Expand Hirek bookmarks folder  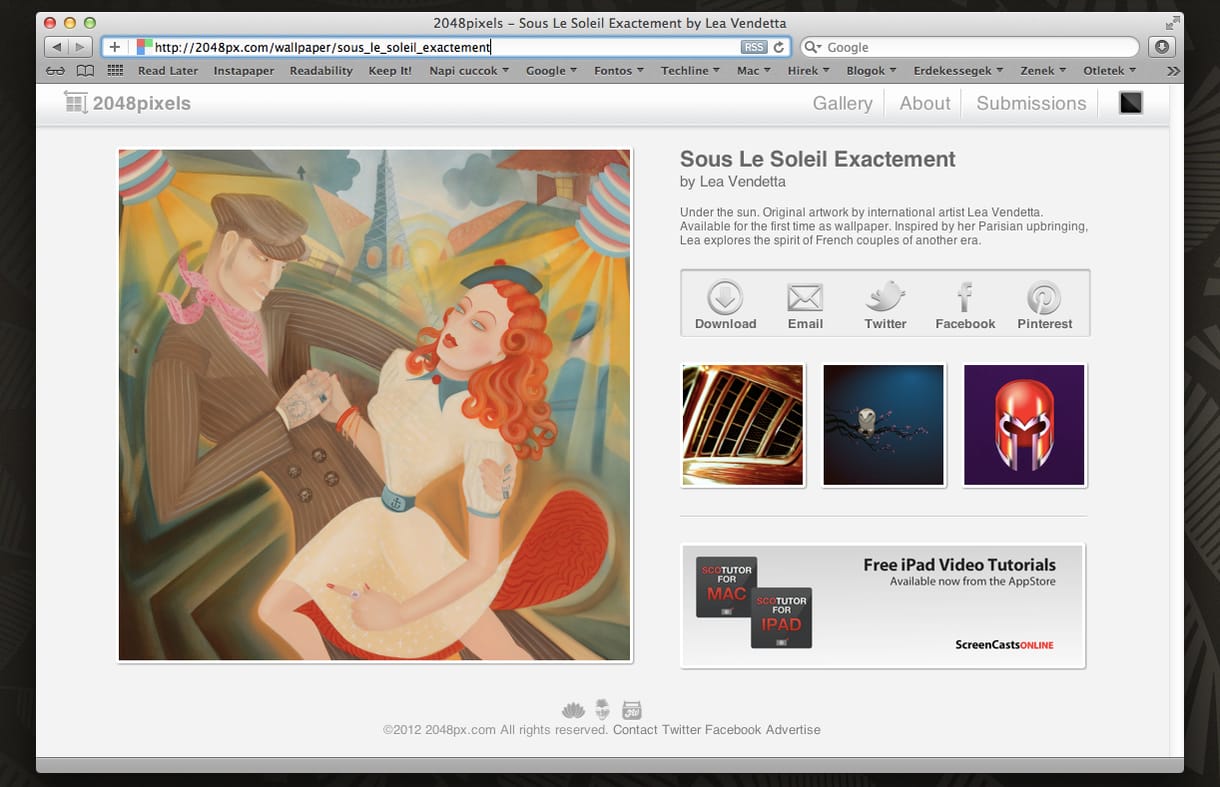coord(809,71)
